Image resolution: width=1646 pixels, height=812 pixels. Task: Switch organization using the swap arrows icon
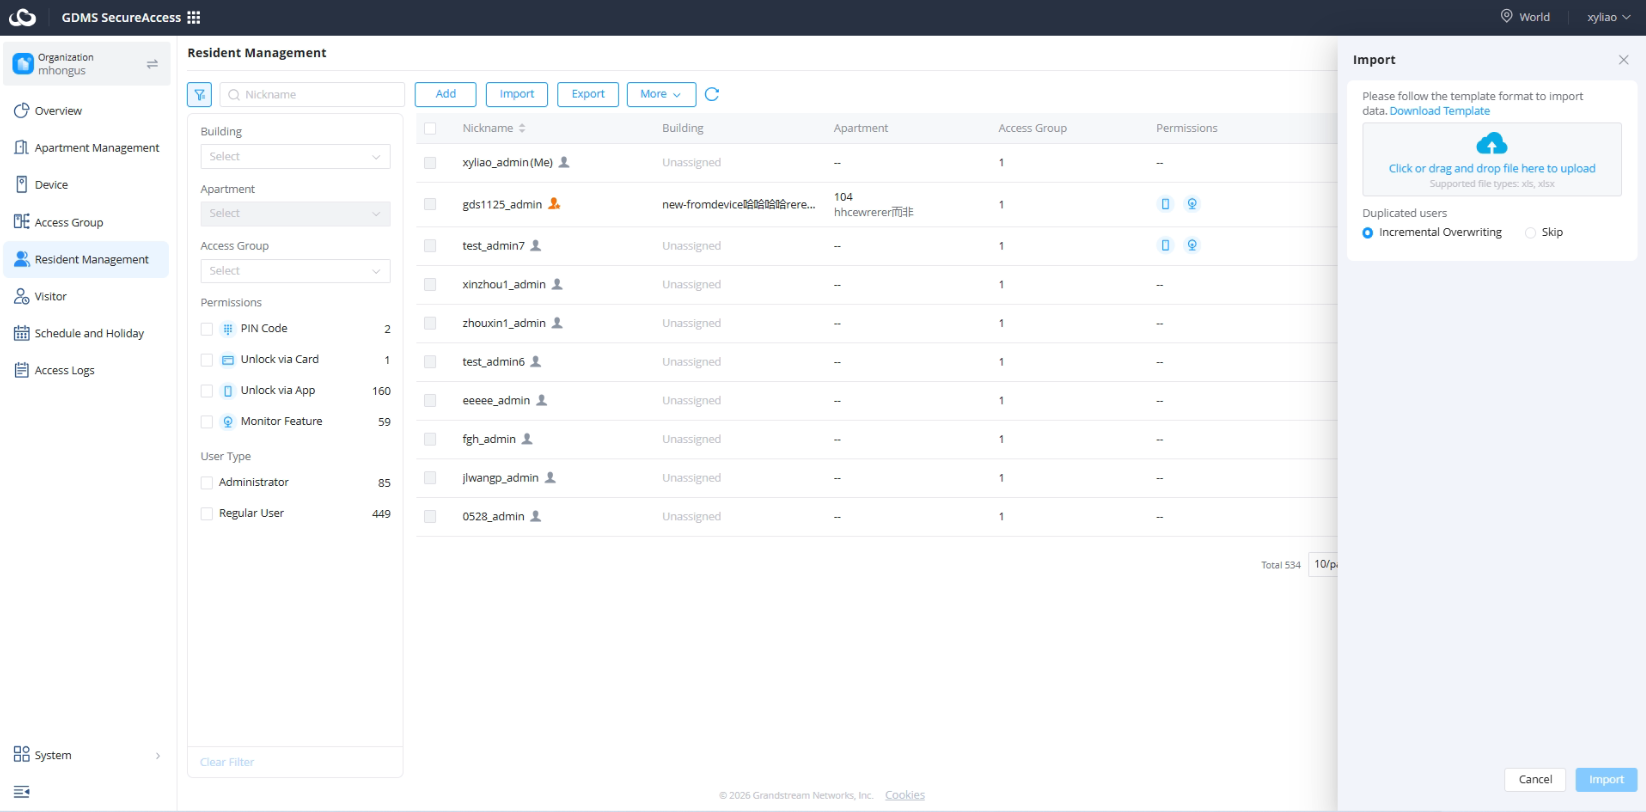pos(152,64)
